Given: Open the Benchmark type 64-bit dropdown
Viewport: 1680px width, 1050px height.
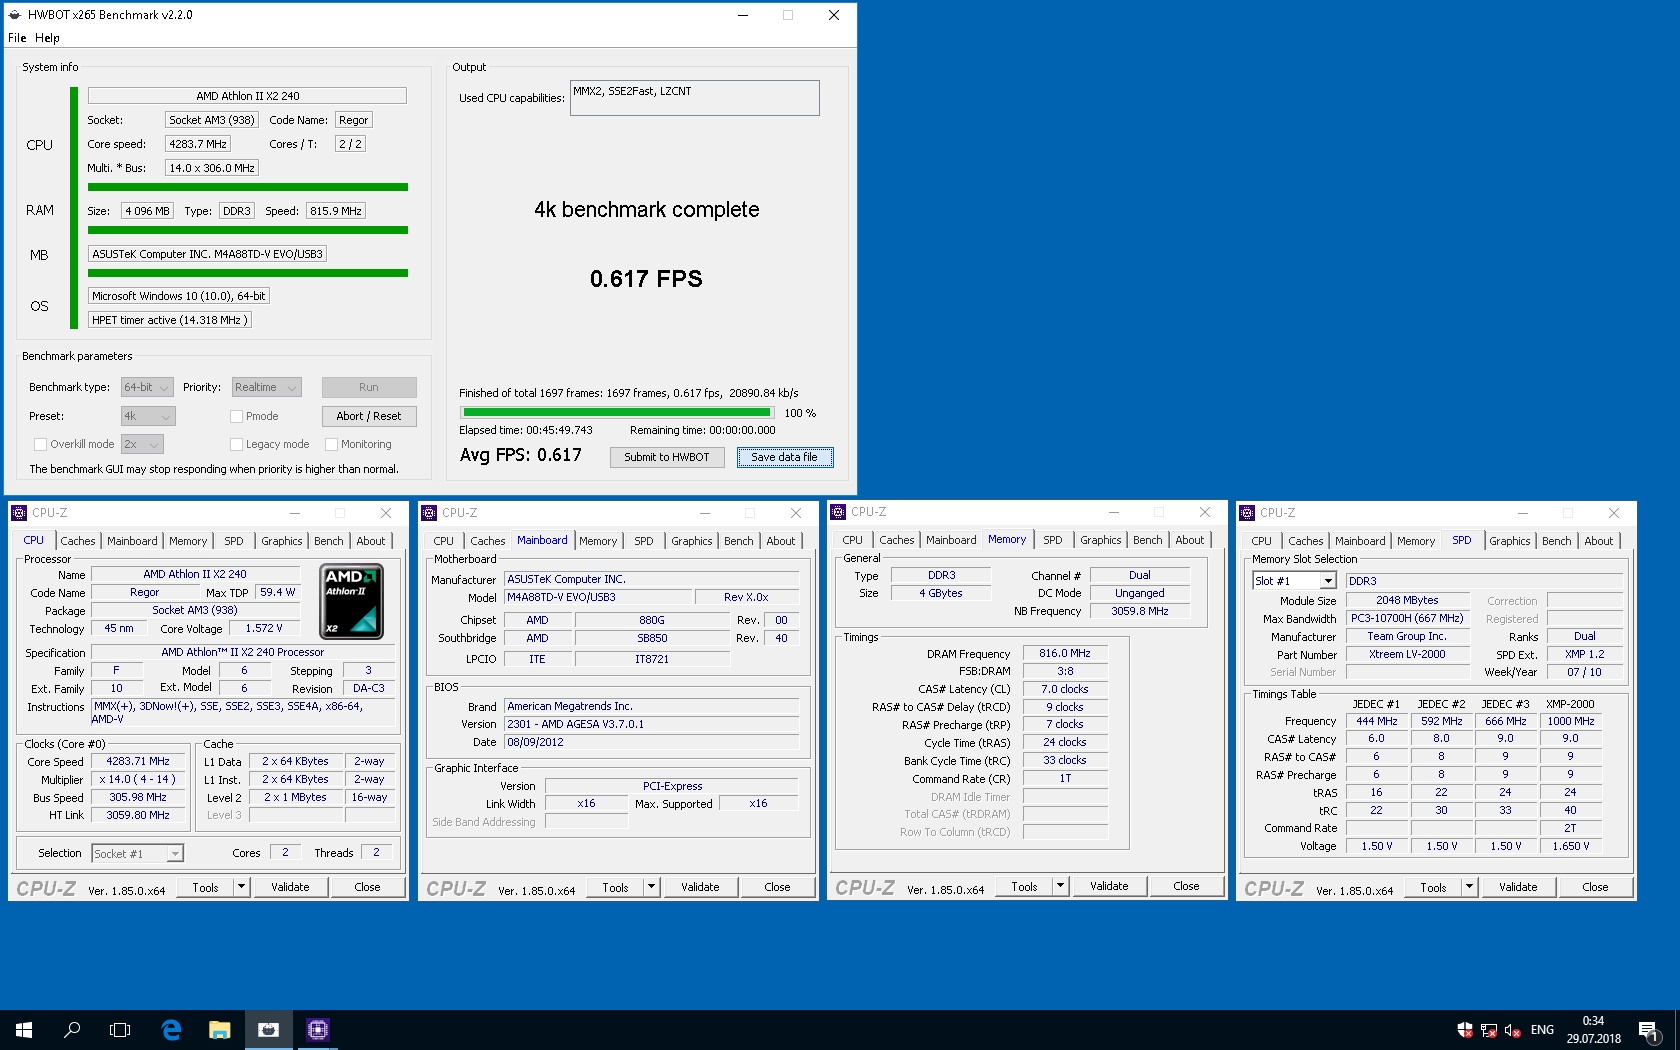Looking at the screenshot, I should (147, 387).
